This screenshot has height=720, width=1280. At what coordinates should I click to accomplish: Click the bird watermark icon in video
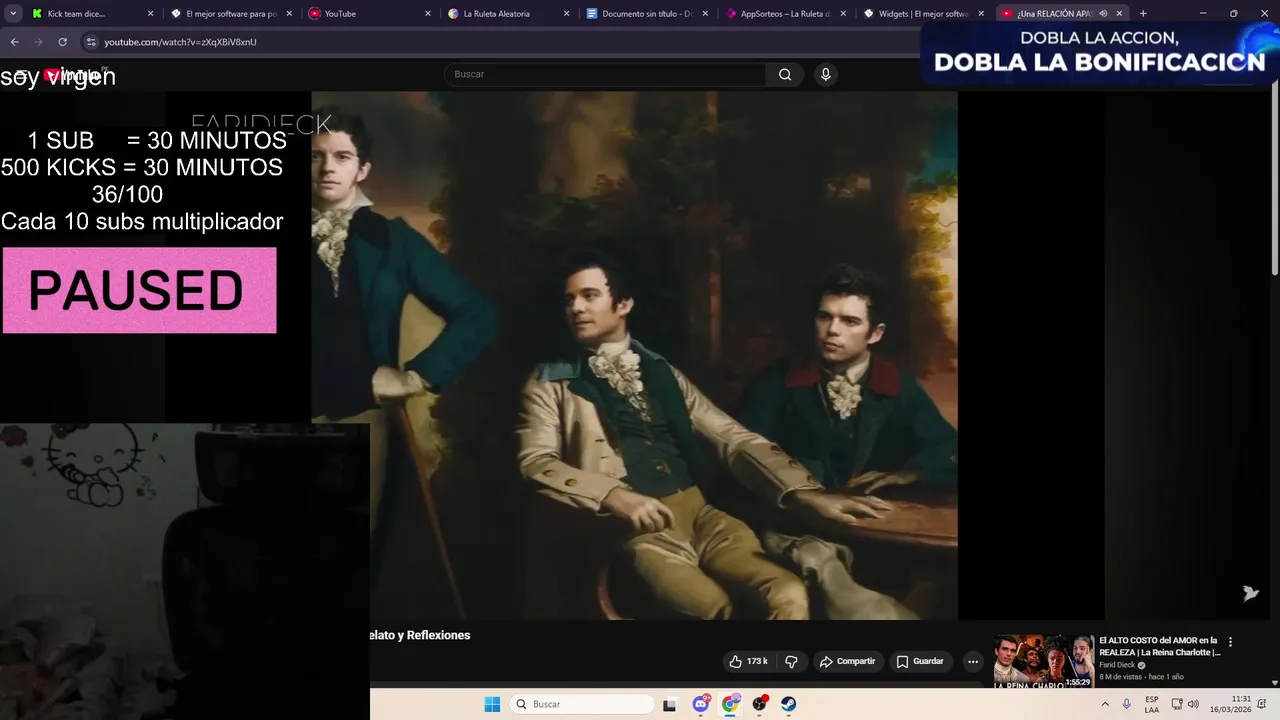tap(1250, 593)
